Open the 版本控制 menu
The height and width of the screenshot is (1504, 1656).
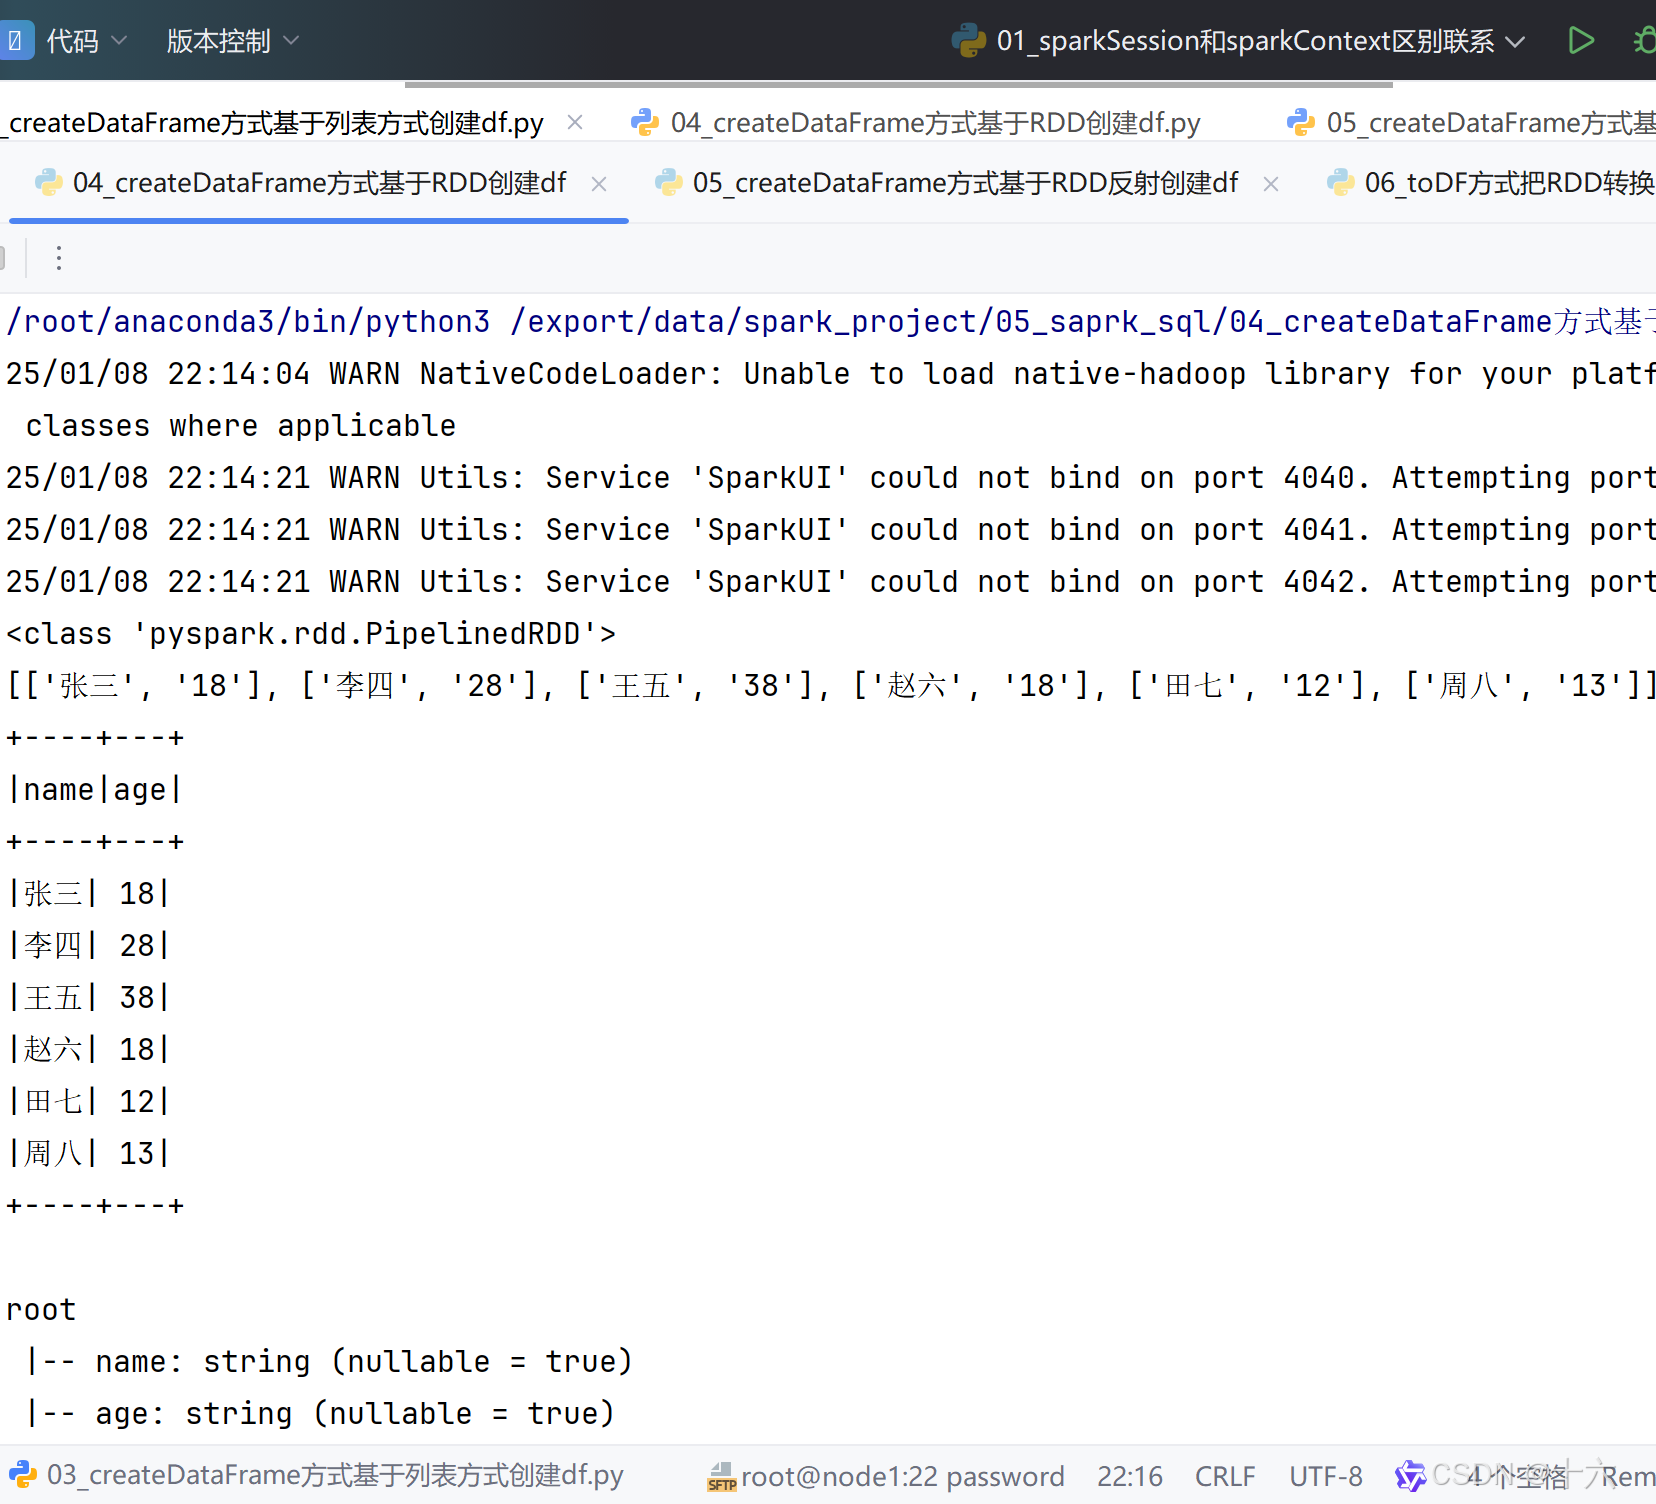point(232,41)
